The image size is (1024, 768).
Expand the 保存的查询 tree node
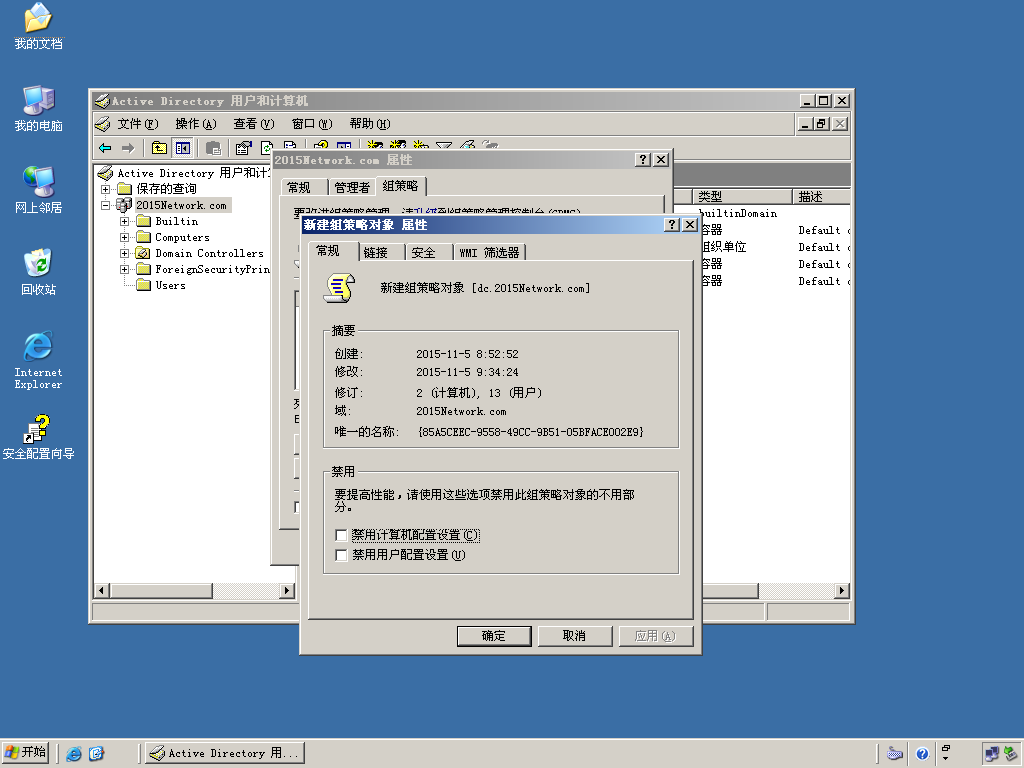point(105,189)
